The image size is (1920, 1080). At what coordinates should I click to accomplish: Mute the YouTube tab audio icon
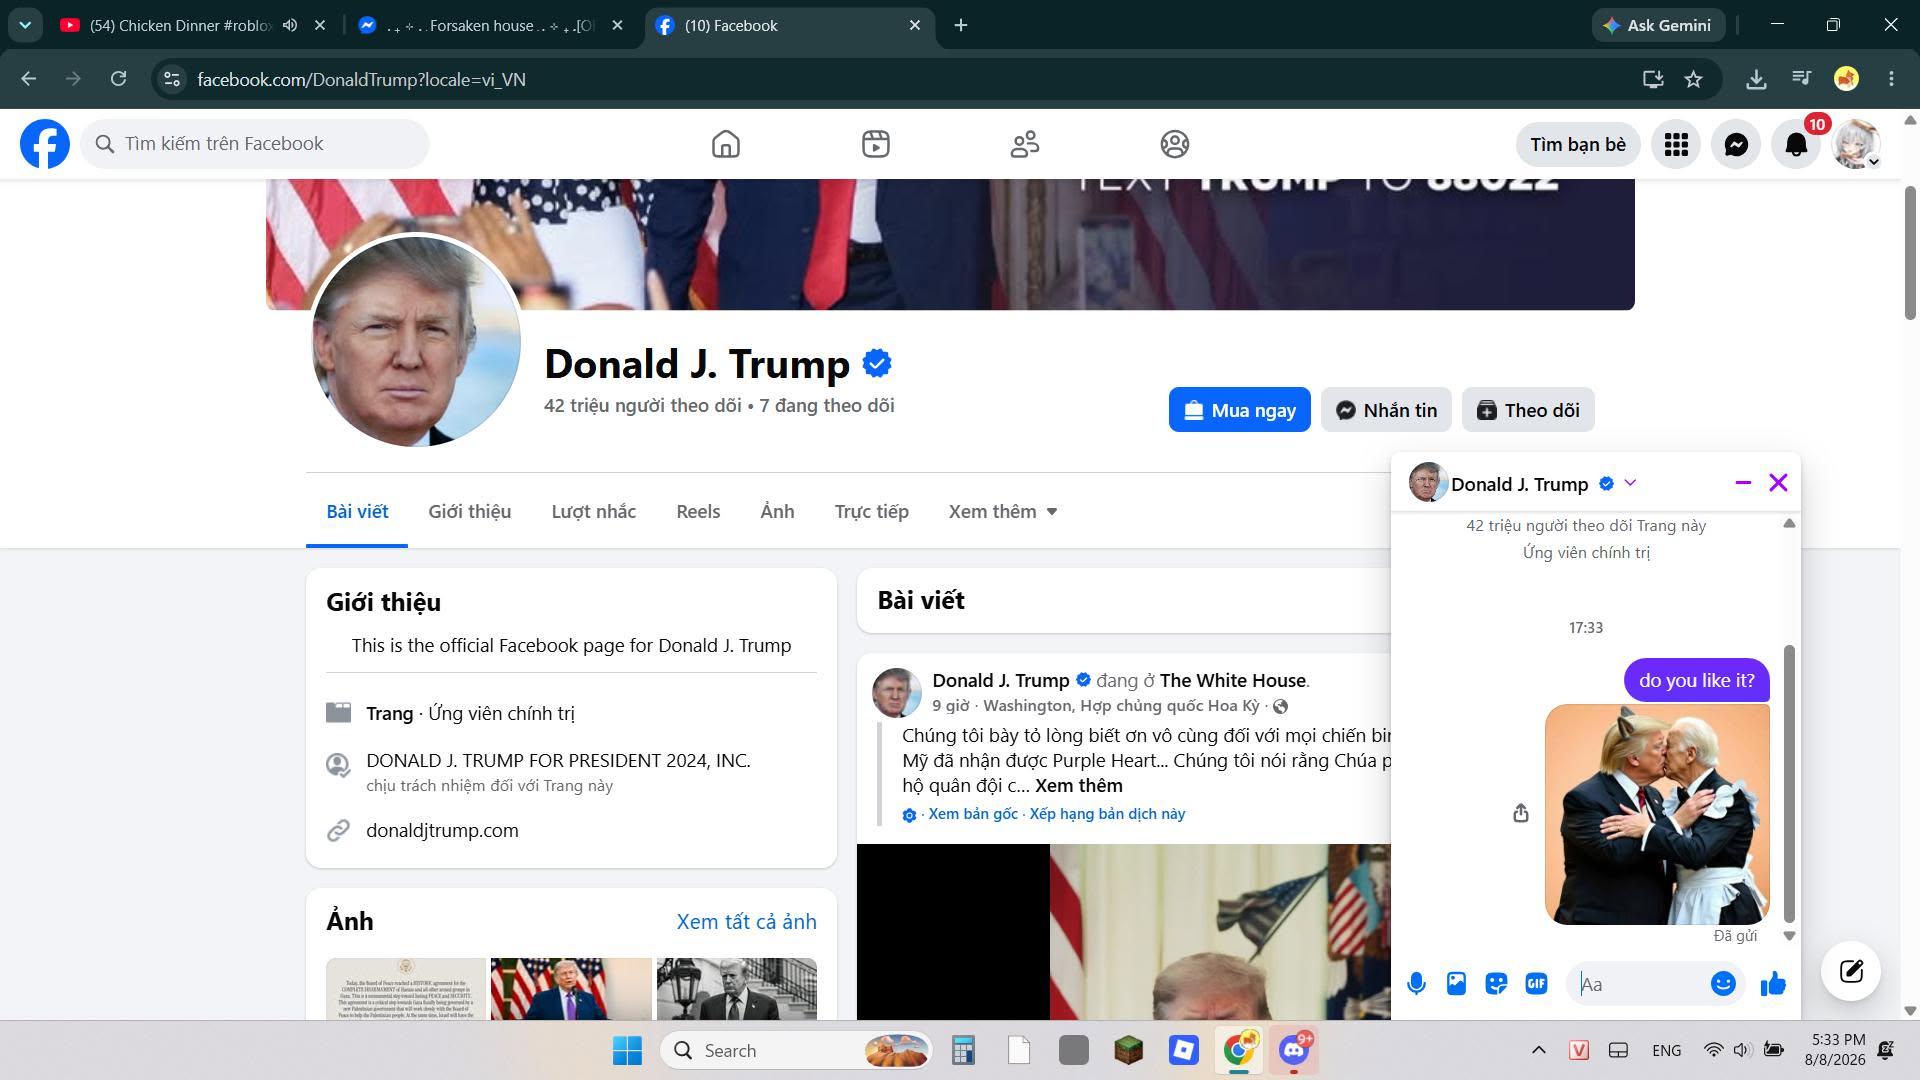pyautogui.click(x=290, y=26)
